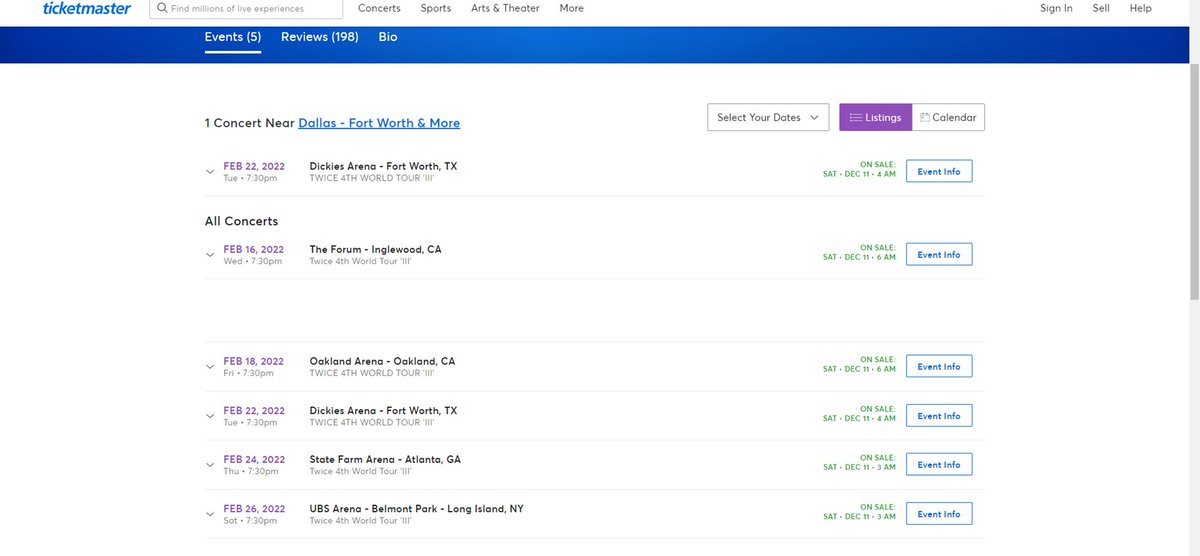This screenshot has height=556, width=1200.
Task: Switch to Listings view
Action: (x=875, y=117)
